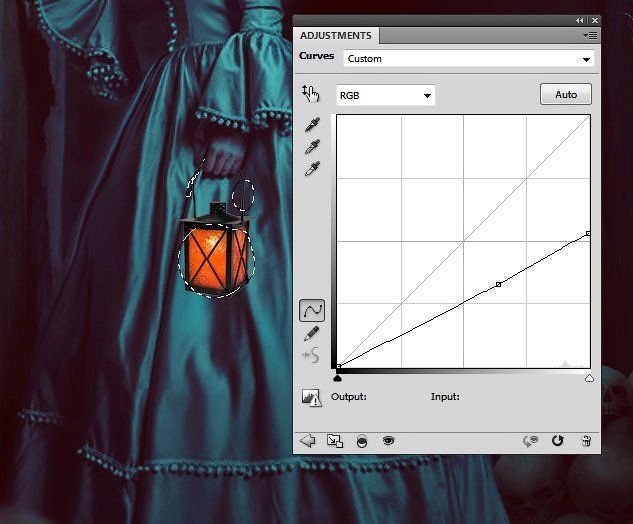The width and height of the screenshot is (633, 524).
Task: Pick the gray point eyedropper
Action: (312, 147)
